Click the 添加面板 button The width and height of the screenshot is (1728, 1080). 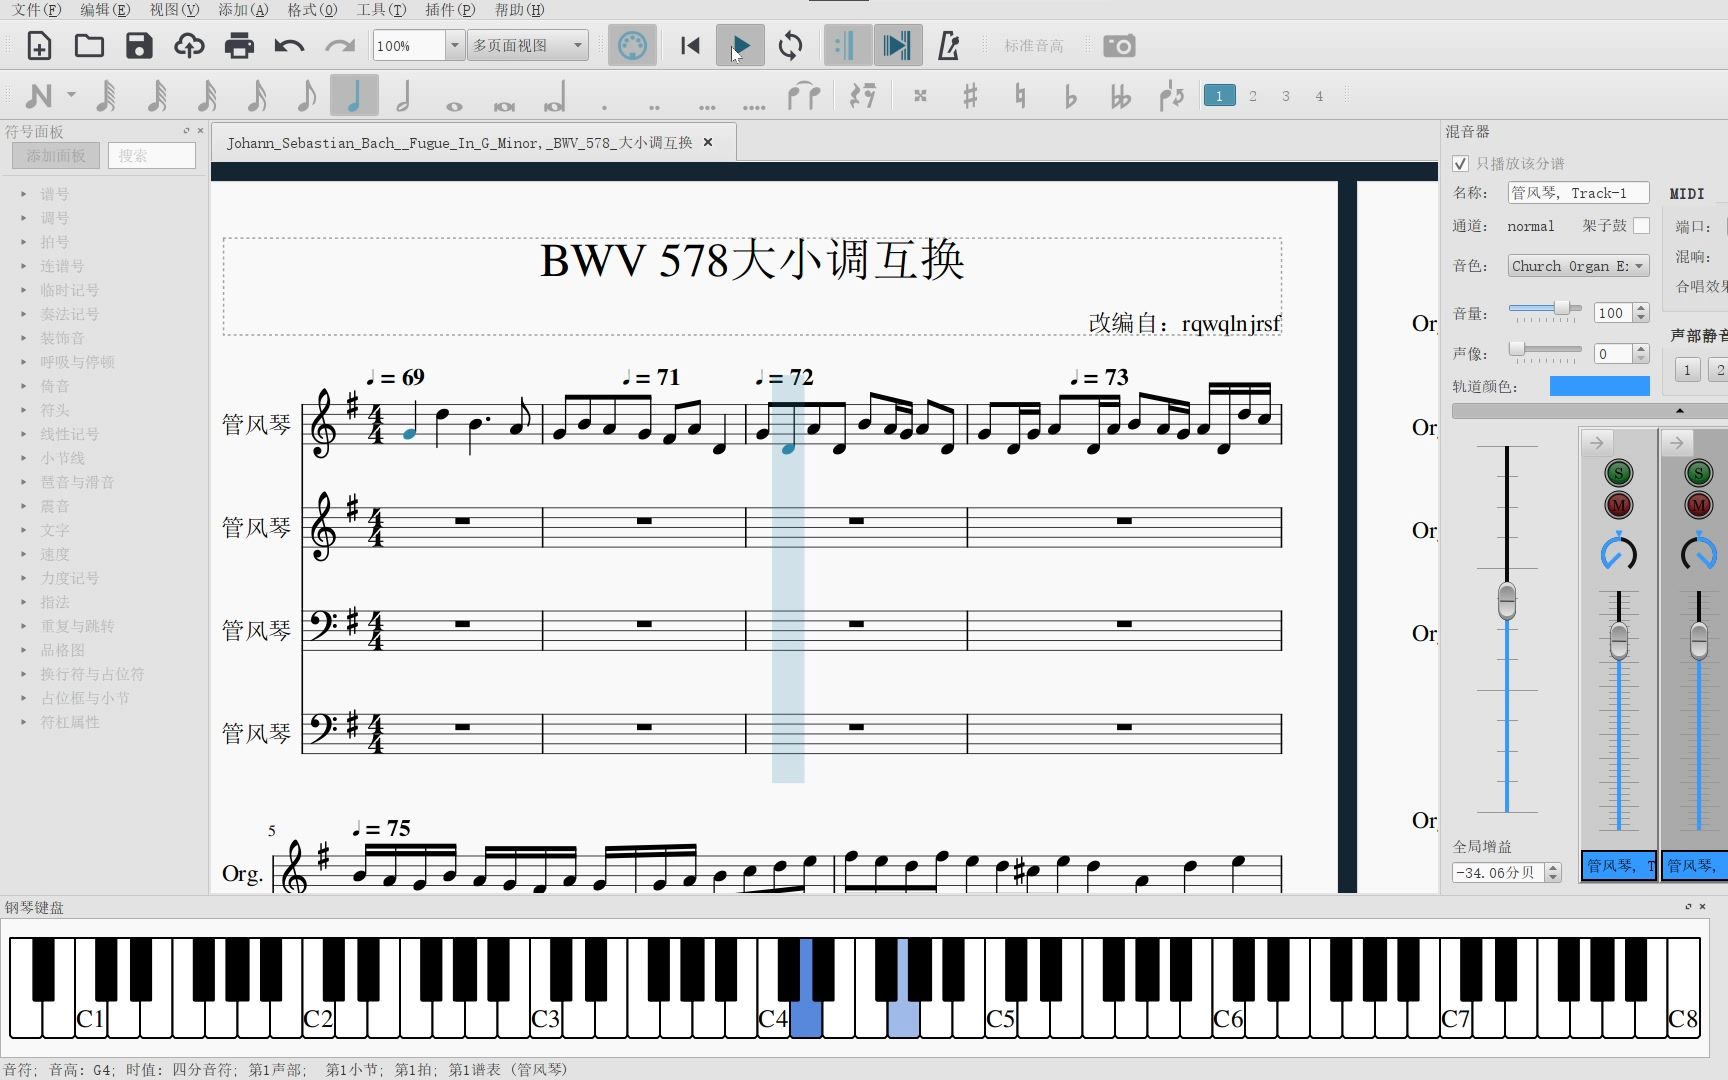coord(56,155)
